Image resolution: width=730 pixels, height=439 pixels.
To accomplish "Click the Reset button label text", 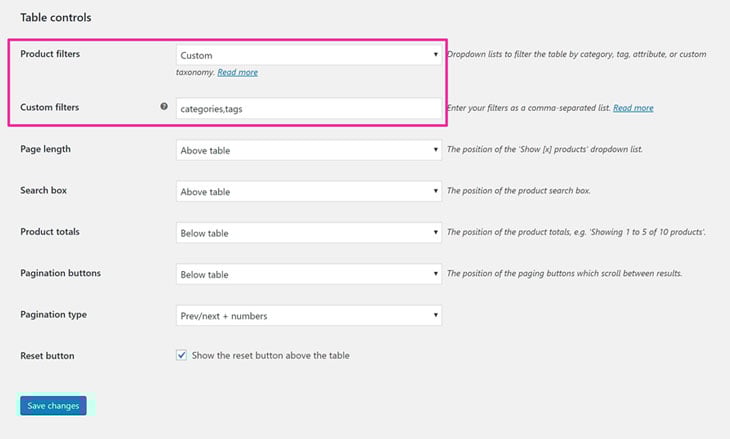I will point(47,356).
